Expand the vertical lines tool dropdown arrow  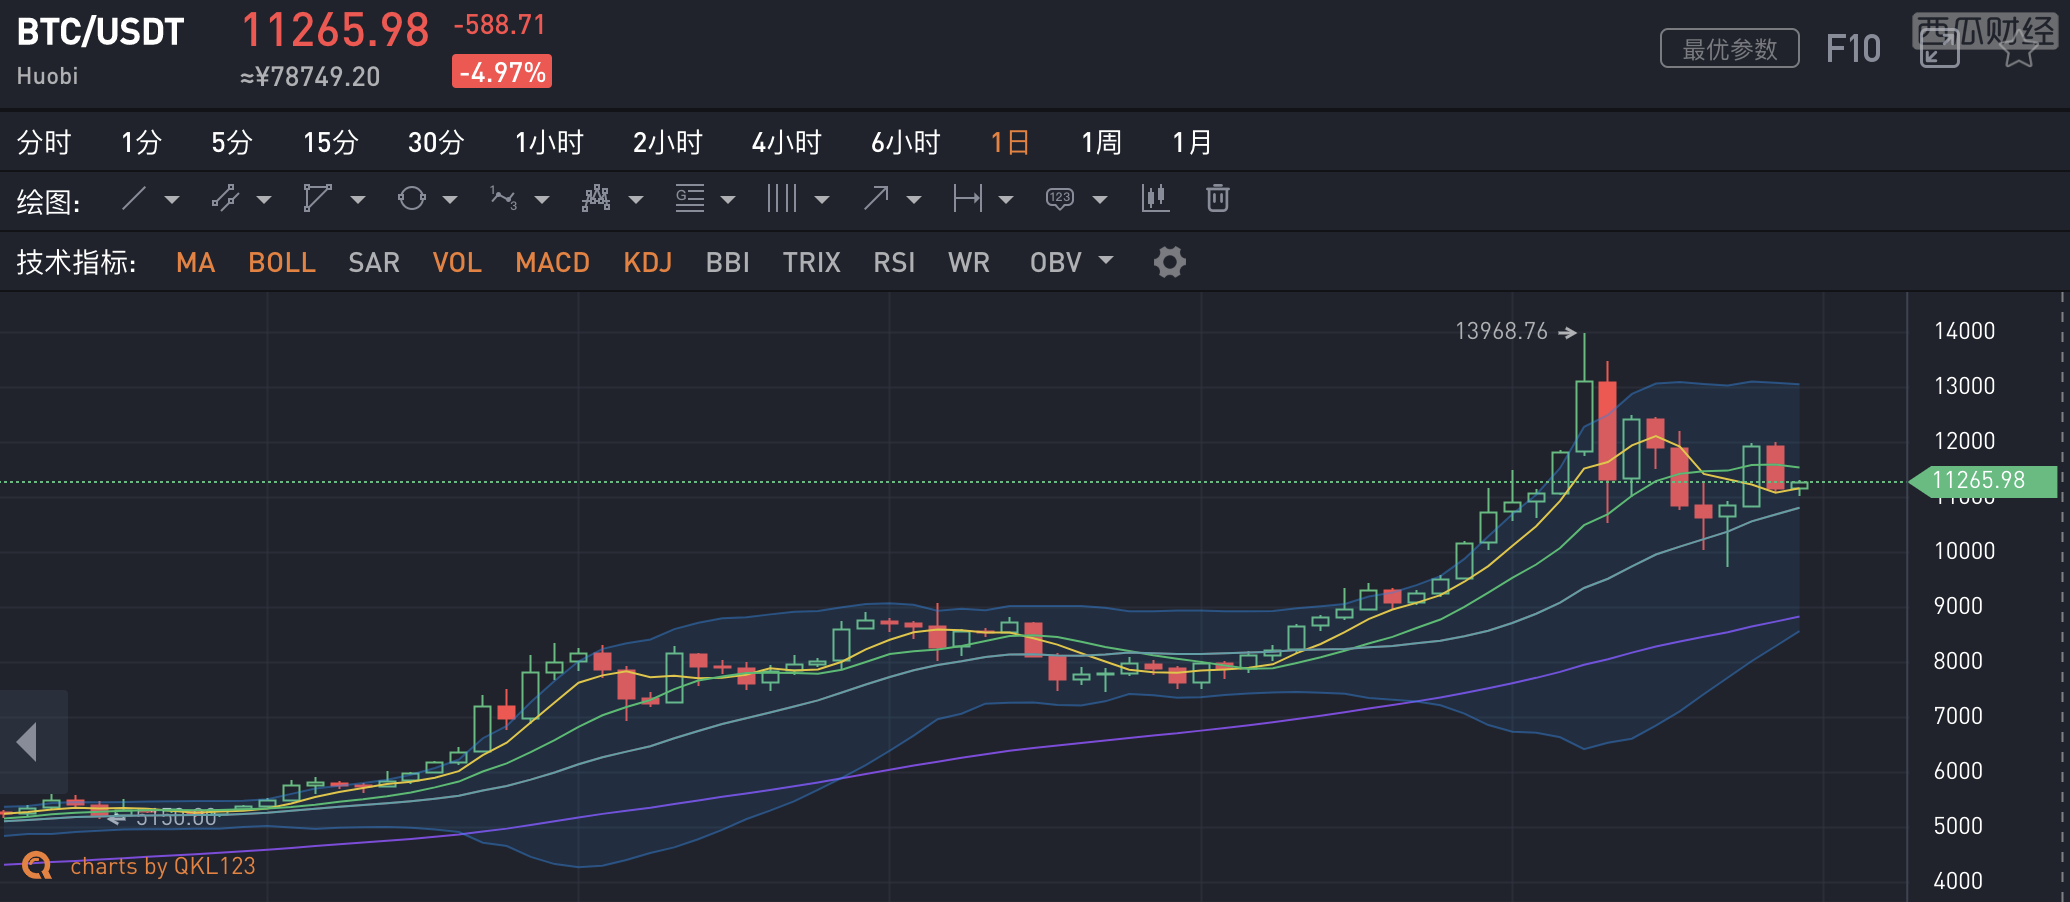822,199
